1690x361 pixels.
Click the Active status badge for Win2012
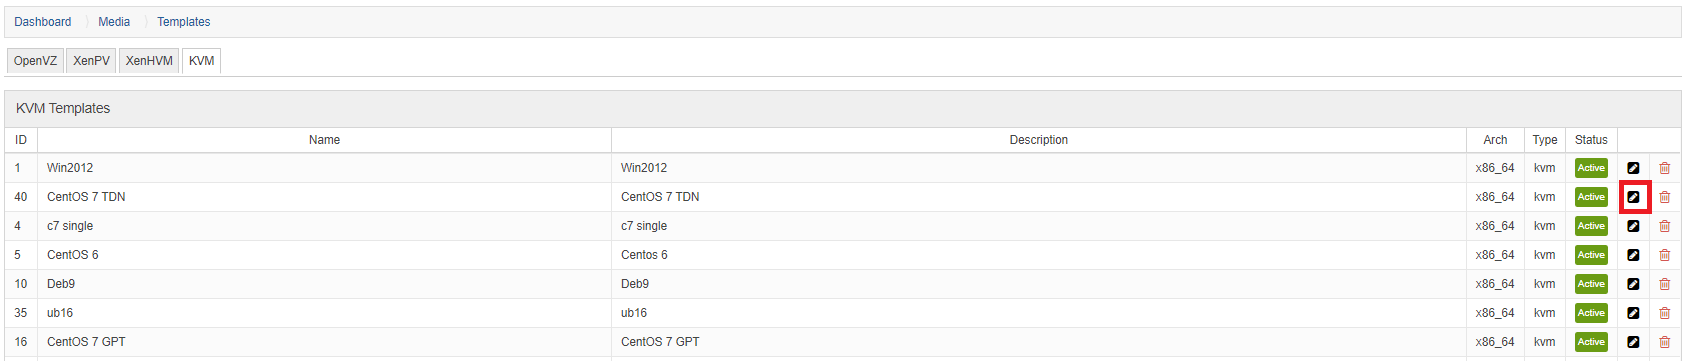1591,168
